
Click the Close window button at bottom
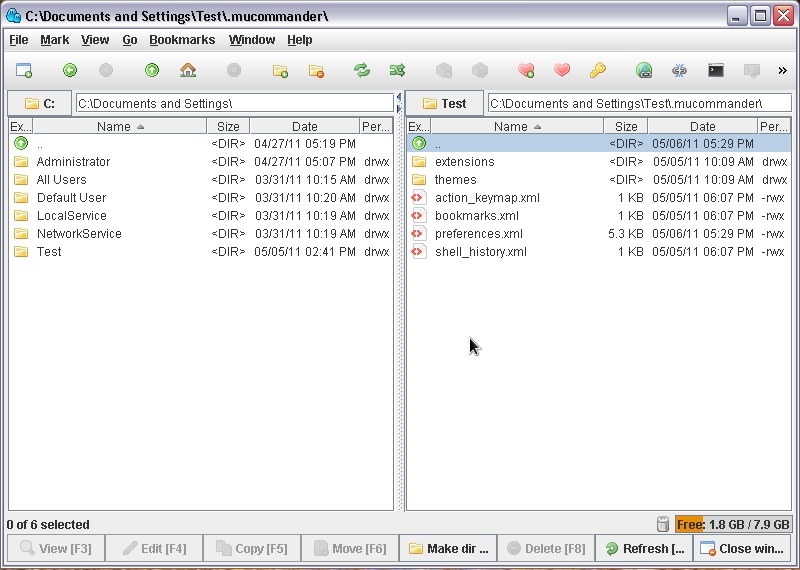(x=742, y=549)
